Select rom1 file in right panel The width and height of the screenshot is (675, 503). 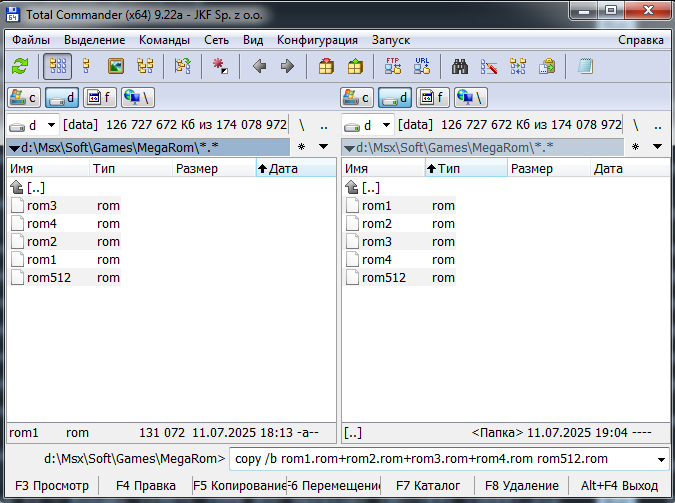[x=400, y=206]
